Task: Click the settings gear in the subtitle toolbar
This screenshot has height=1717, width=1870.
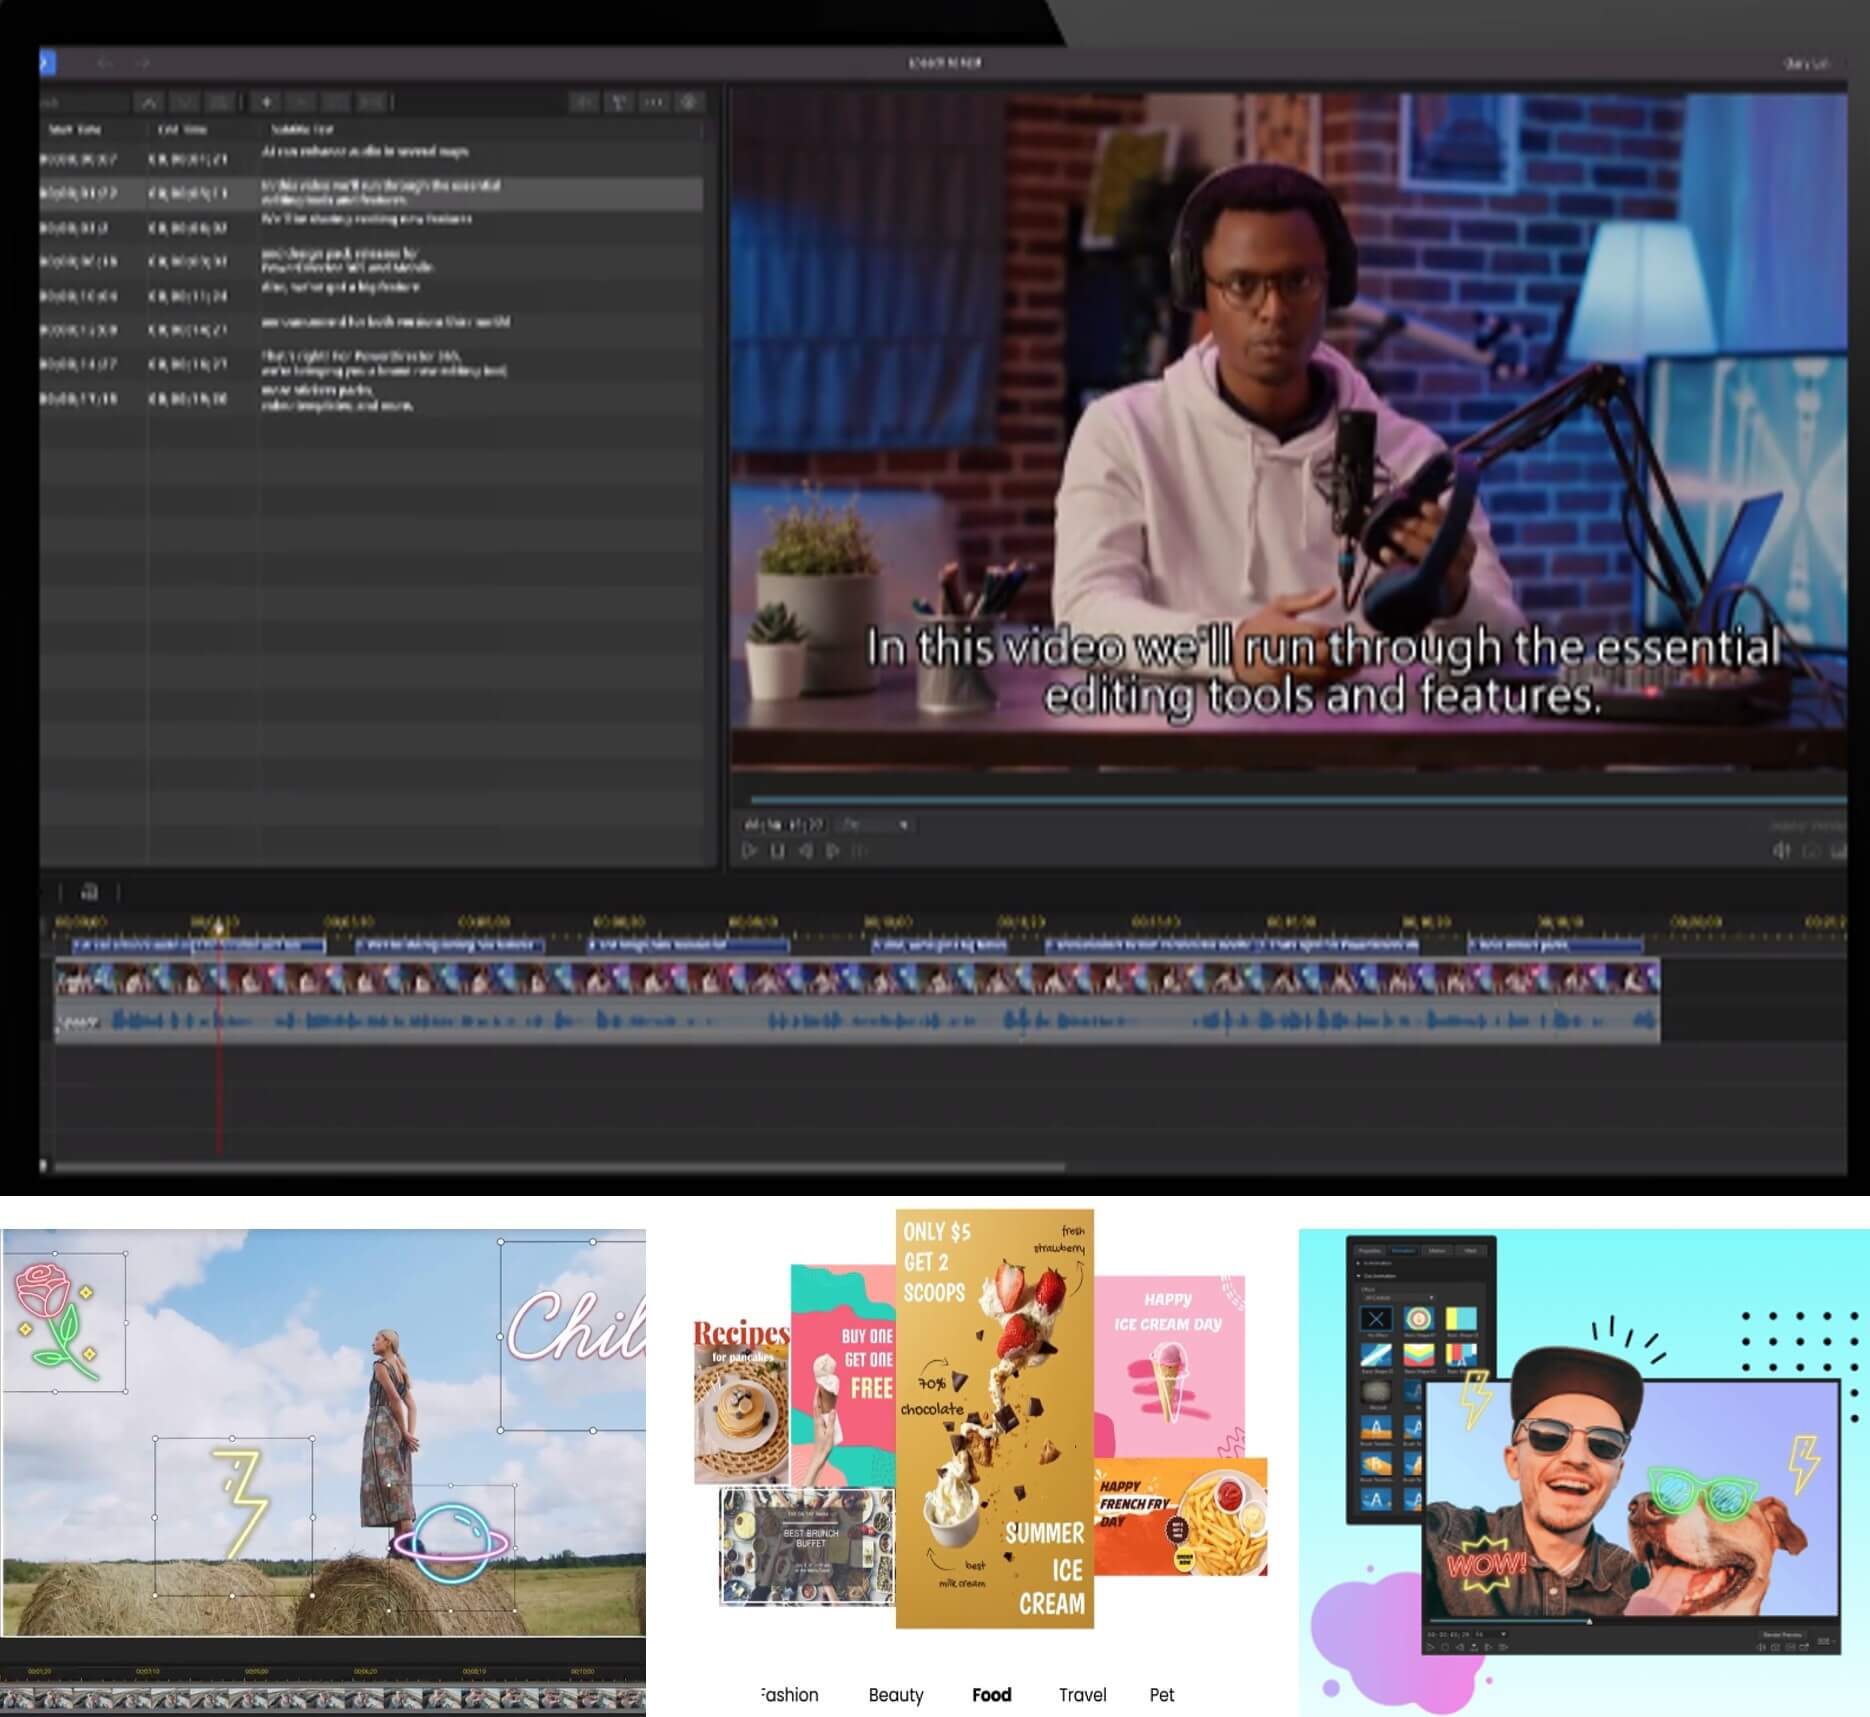Action: click(687, 101)
